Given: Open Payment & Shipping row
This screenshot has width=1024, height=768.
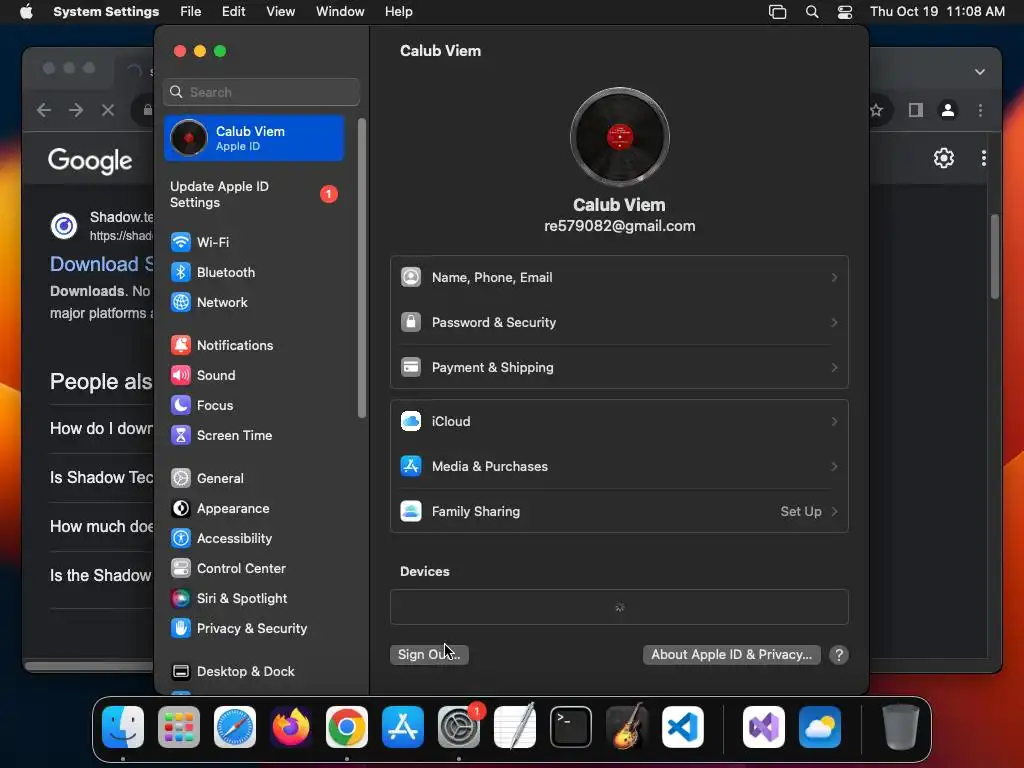Looking at the screenshot, I should [620, 368].
